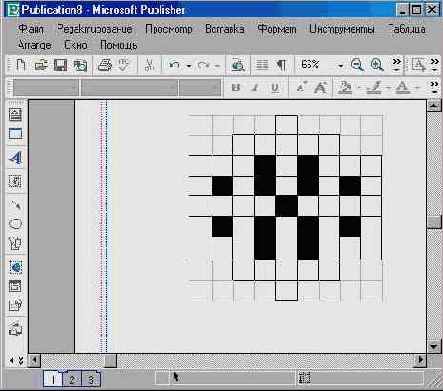This screenshot has height=391, width=443.
Task: Toggle special characters paragraph mark button
Action: click(x=282, y=65)
